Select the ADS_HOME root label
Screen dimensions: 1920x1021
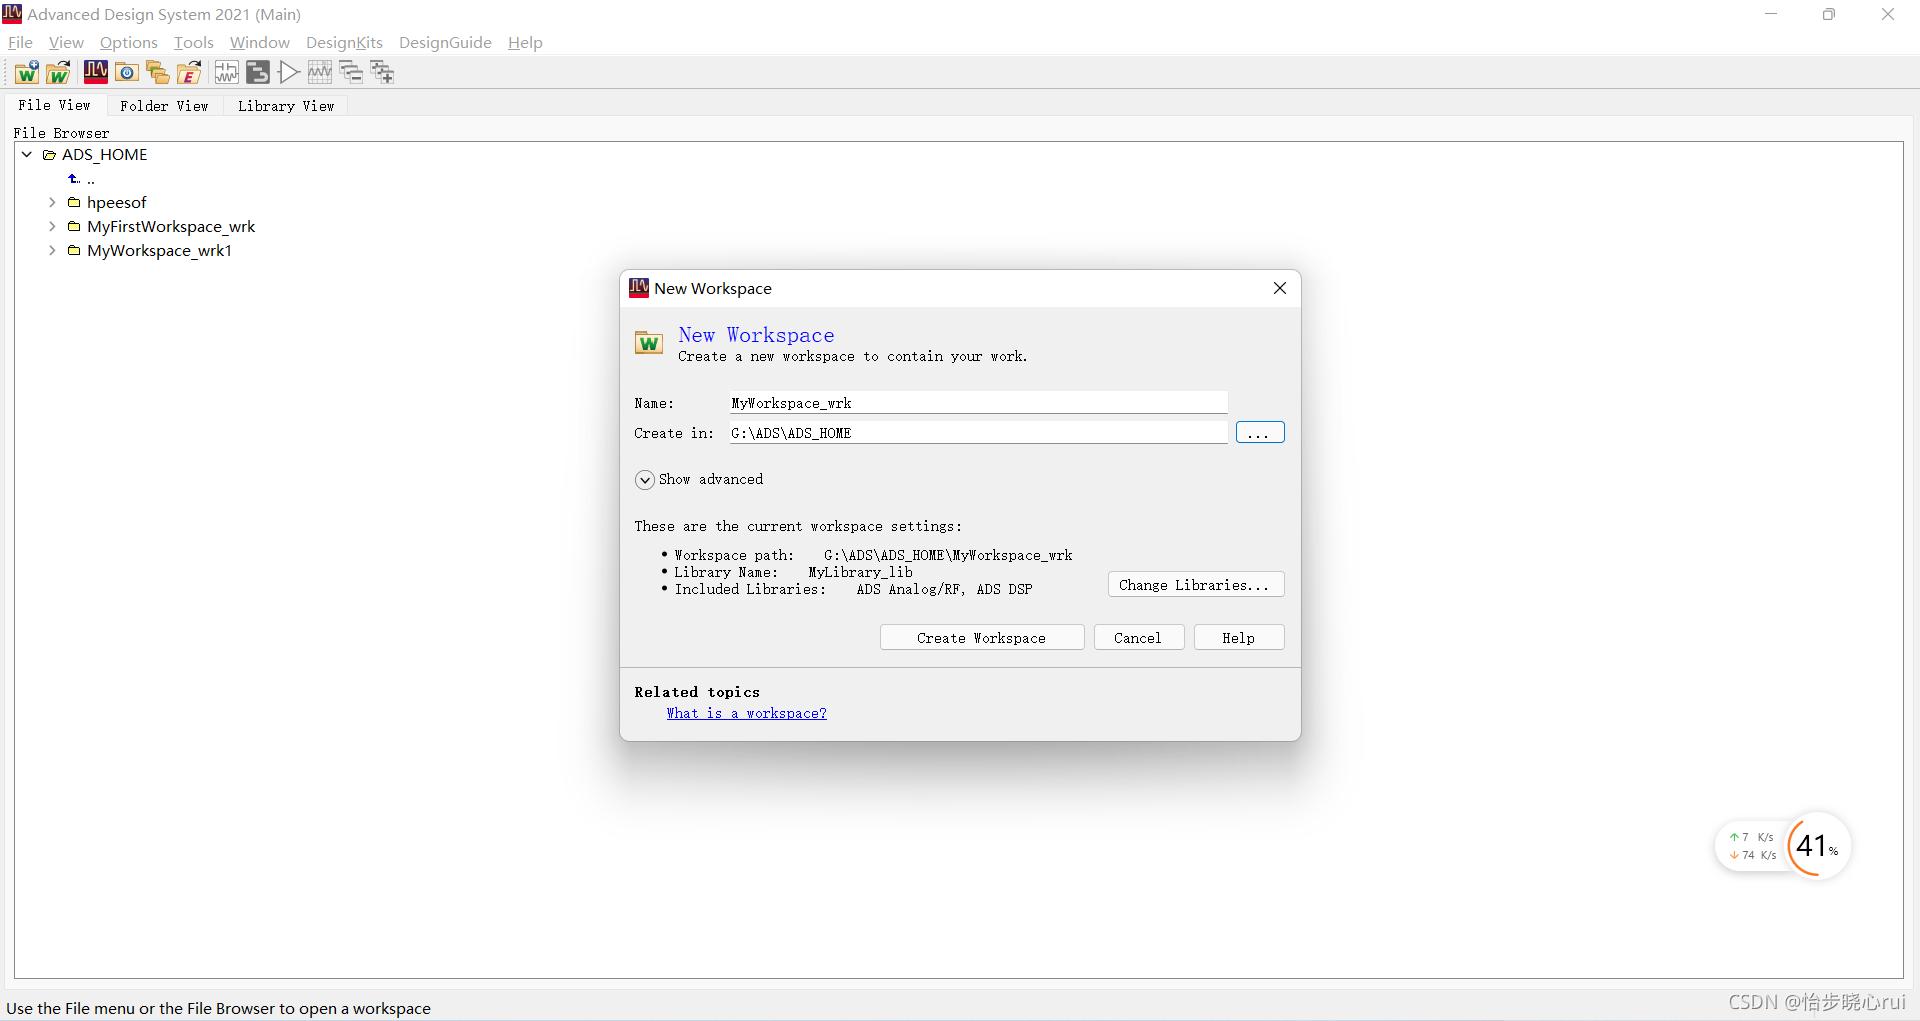[x=104, y=155]
